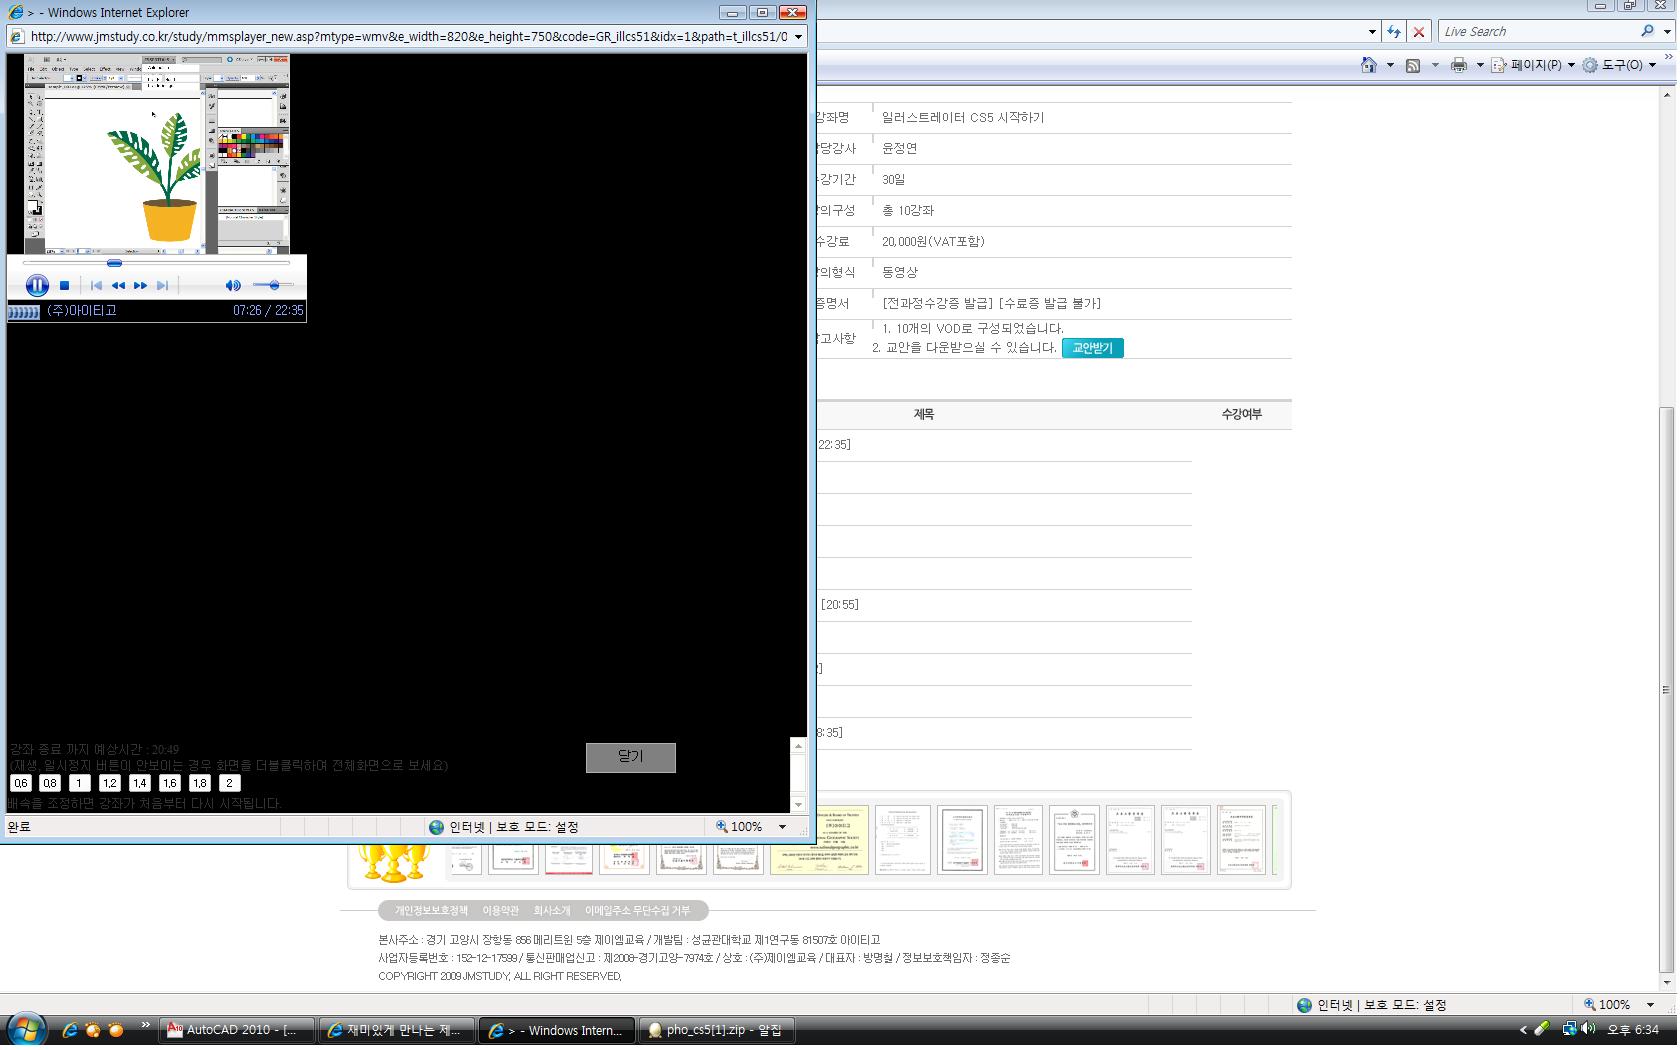Set playback speed to 2
Image resolution: width=1680 pixels, height=1050 pixels.
click(x=230, y=784)
